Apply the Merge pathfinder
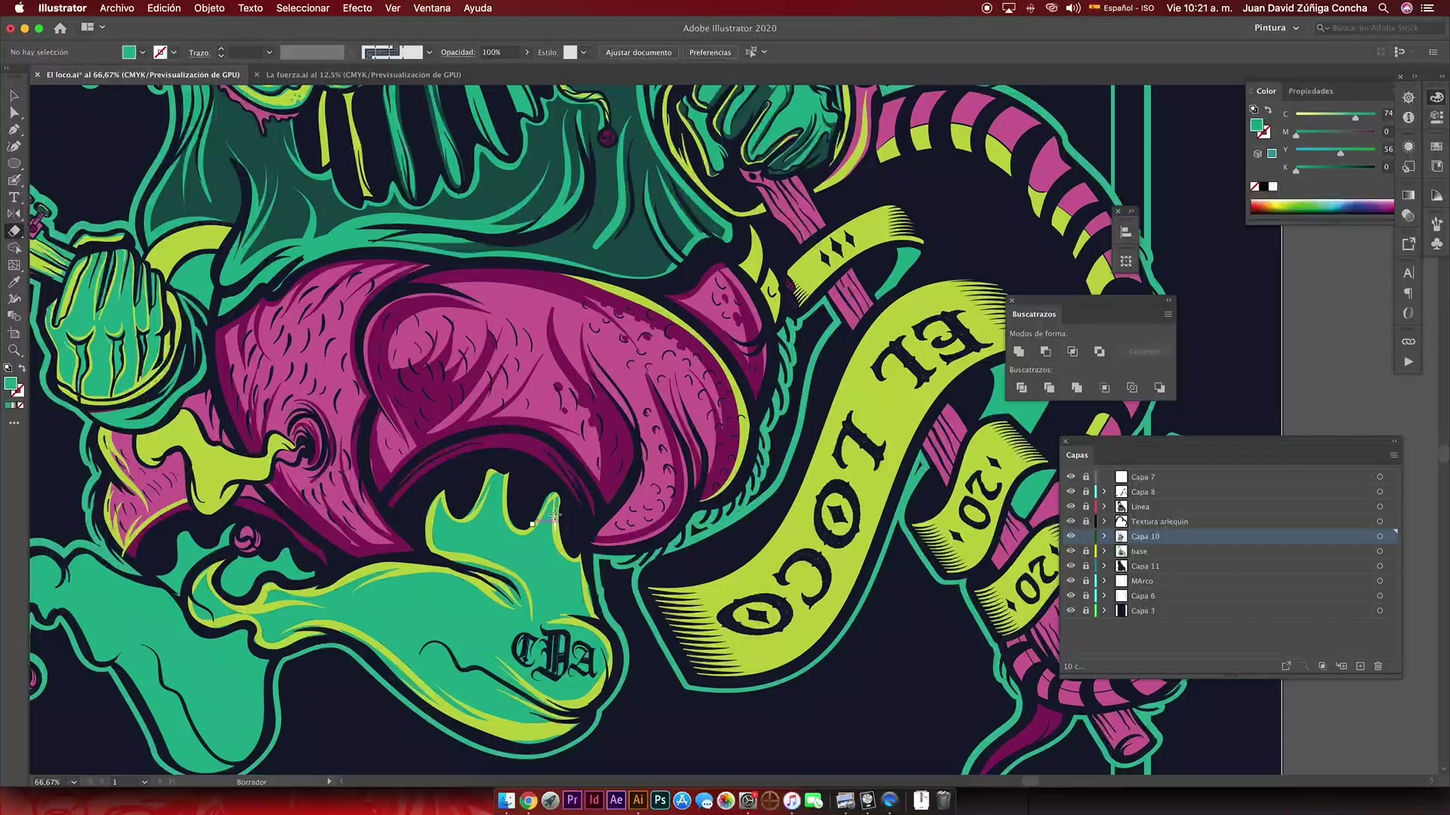 pos(1077,388)
